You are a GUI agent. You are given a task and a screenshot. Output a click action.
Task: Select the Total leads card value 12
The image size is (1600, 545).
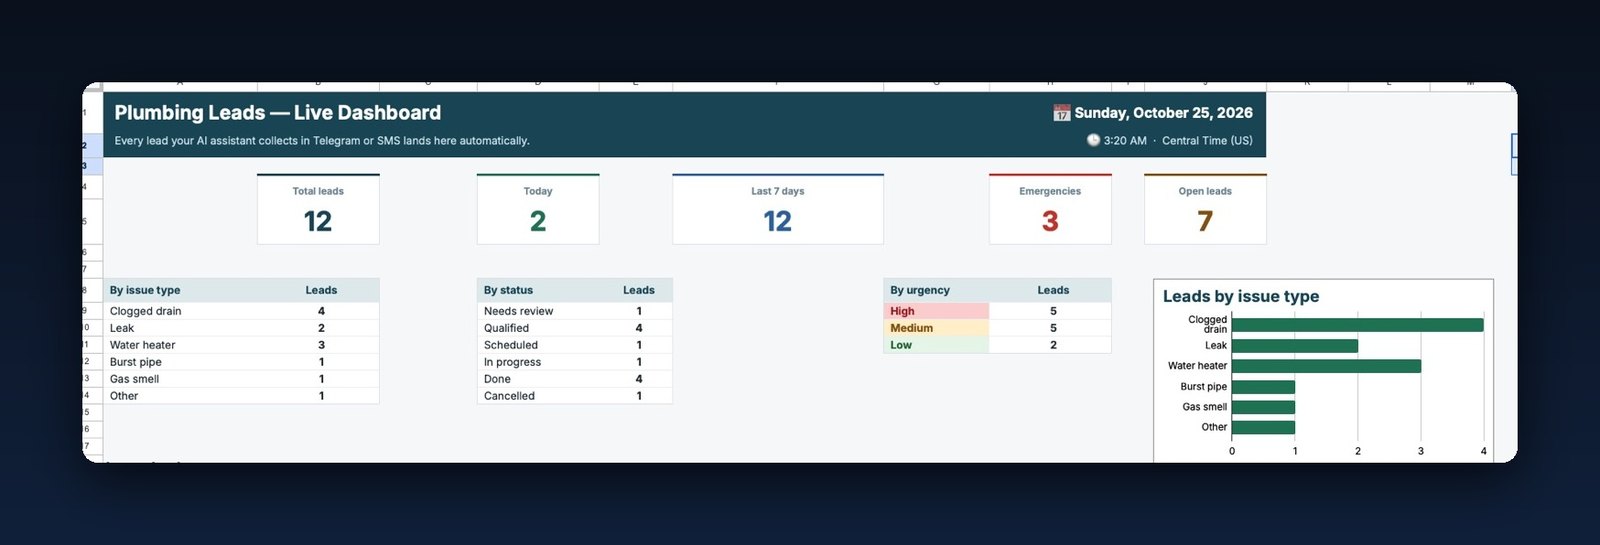(318, 221)
